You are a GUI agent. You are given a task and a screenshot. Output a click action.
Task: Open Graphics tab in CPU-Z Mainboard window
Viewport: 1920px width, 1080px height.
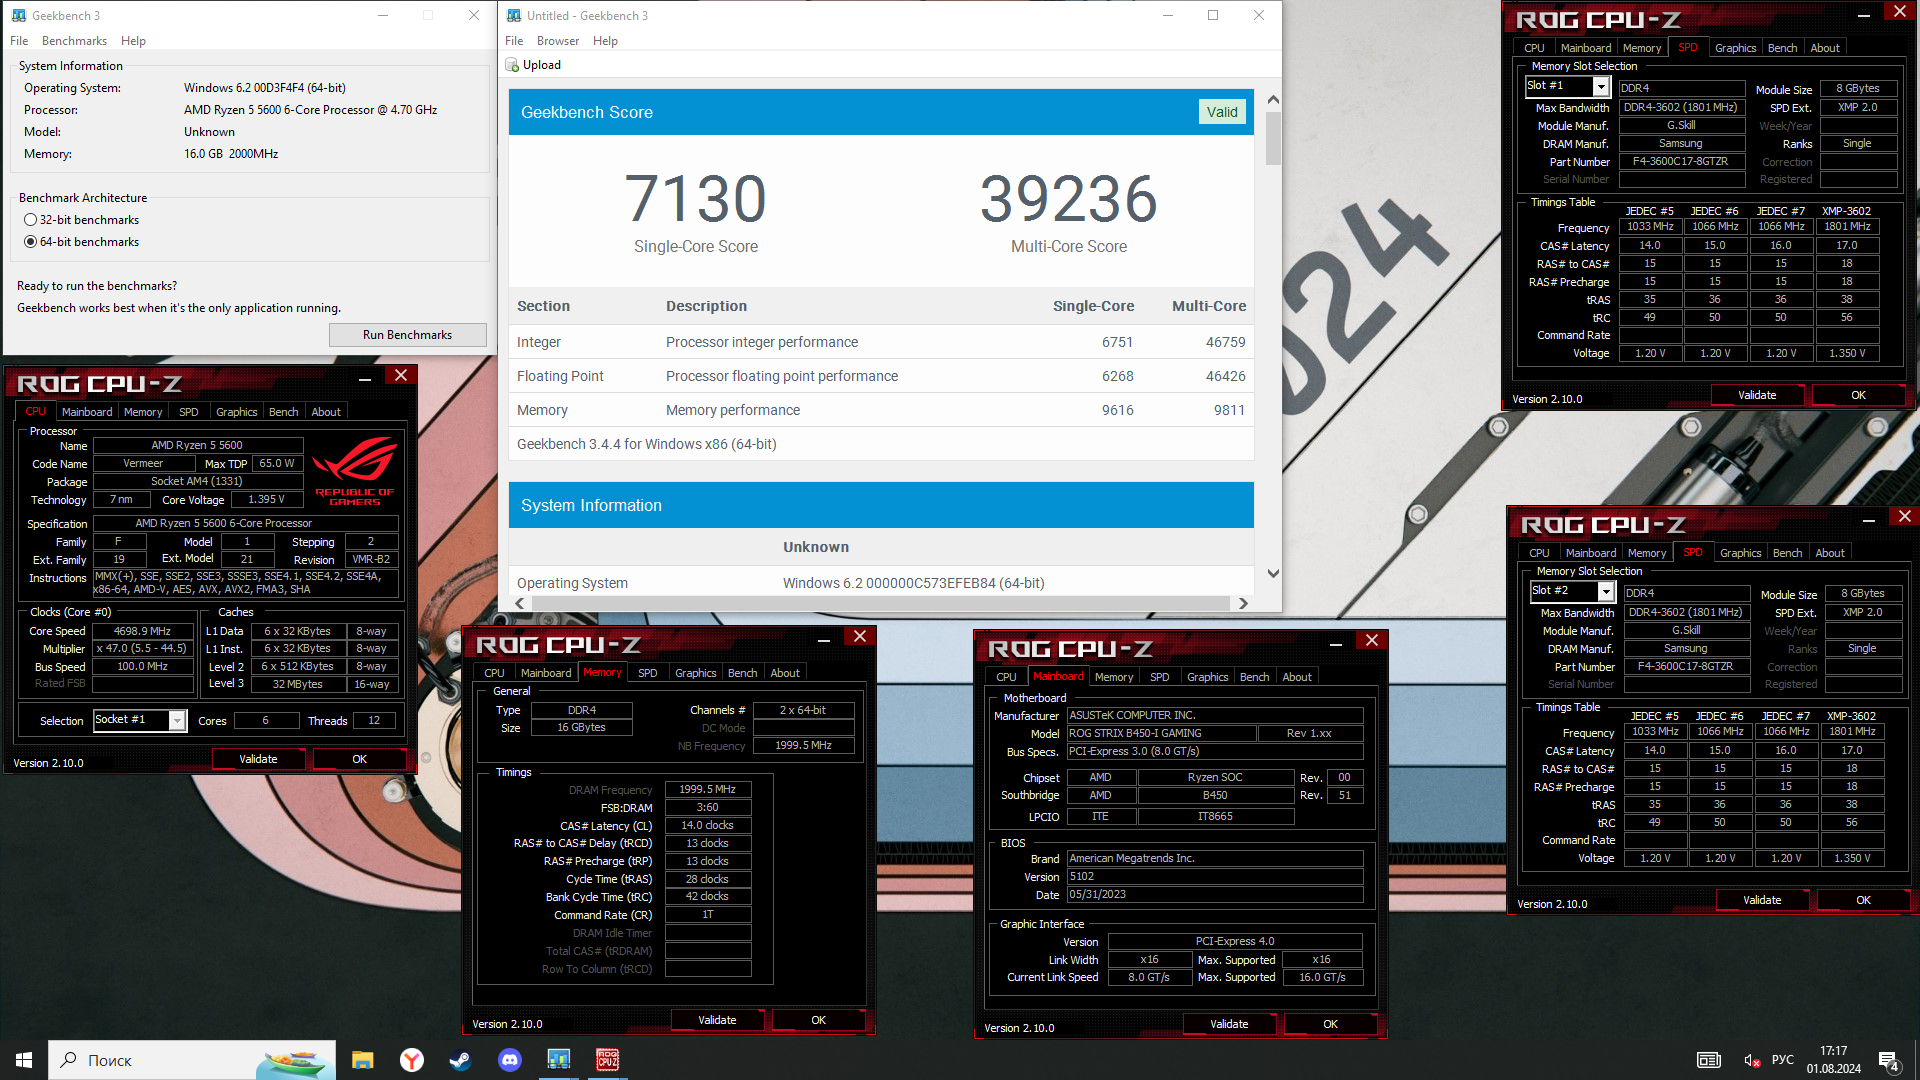click(x=1207, y=677)
